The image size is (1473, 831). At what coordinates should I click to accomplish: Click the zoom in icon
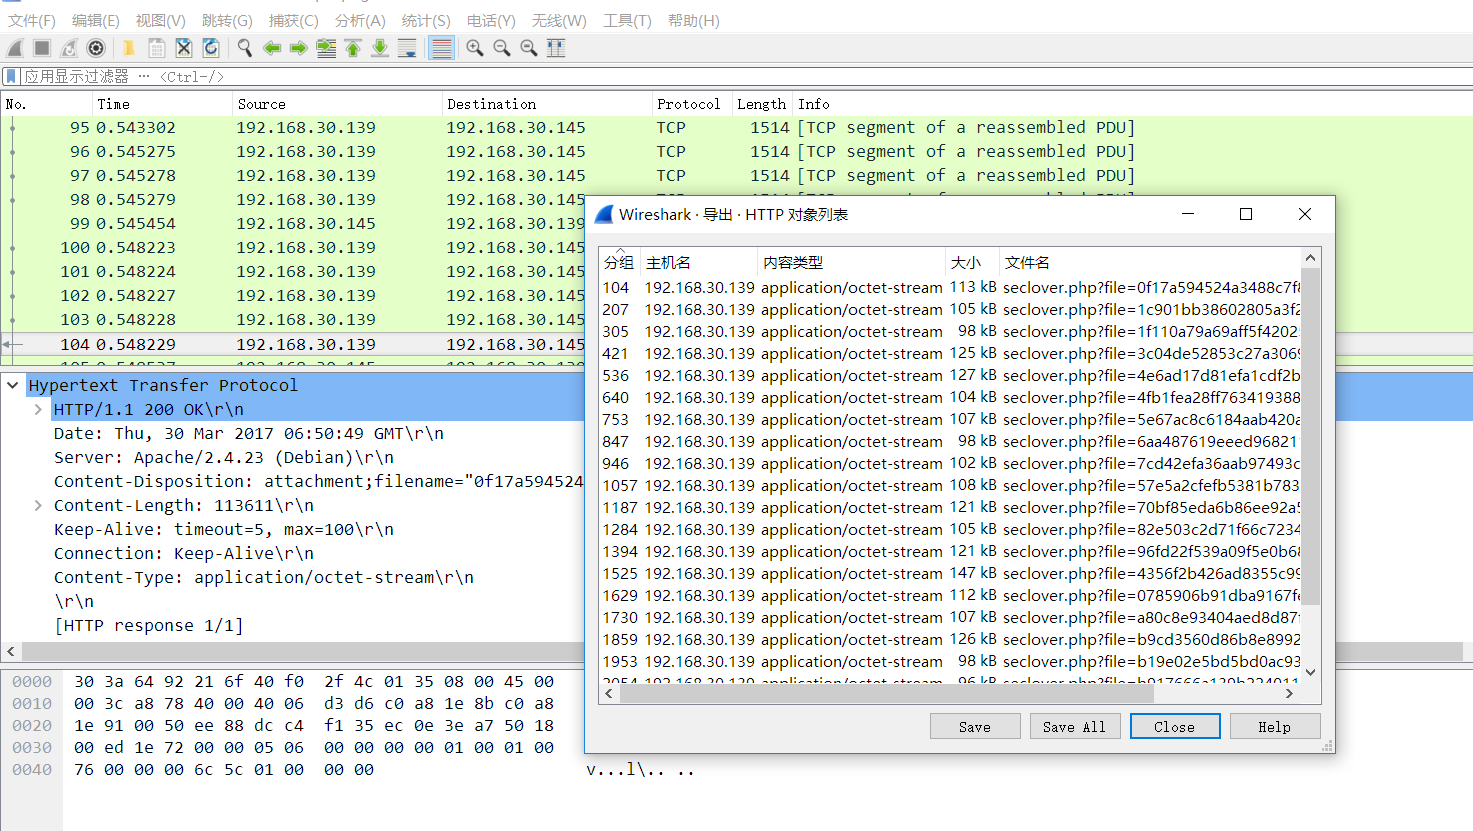(475, 48)
